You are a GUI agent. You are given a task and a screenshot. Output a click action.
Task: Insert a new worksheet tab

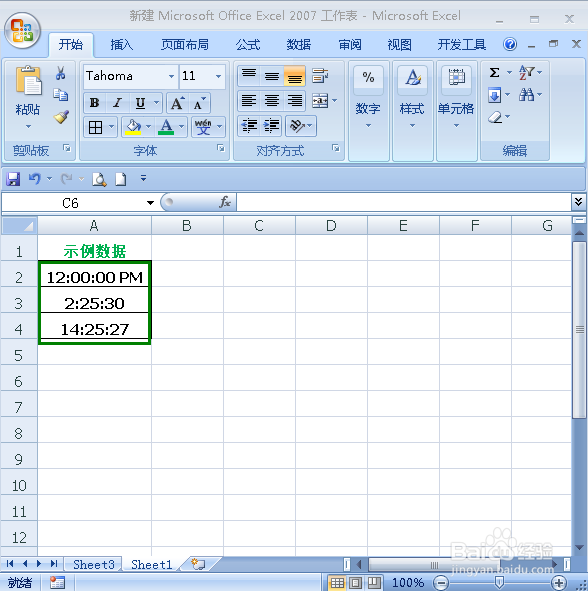click(x=199, y=564)
